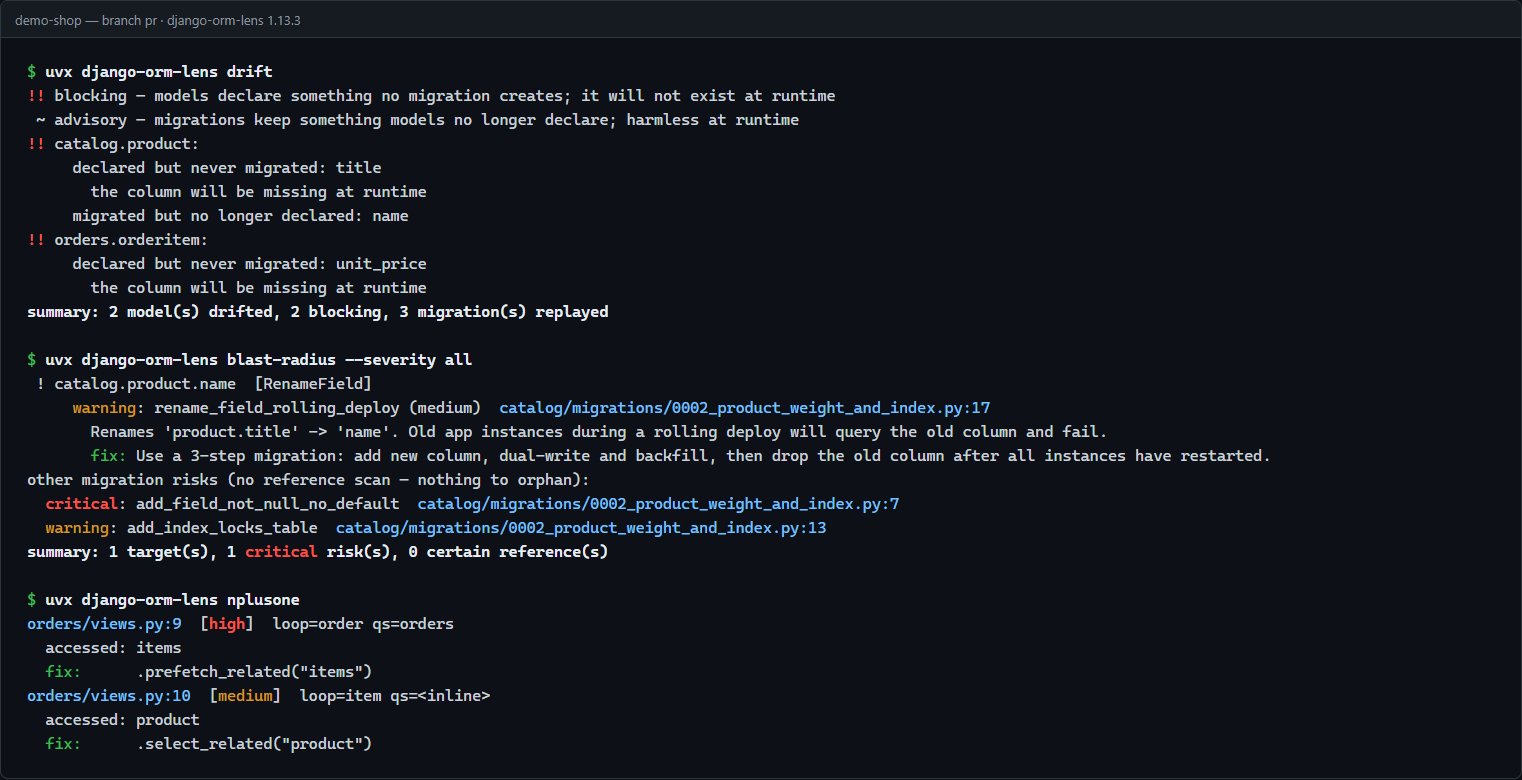1522x780 pixels.
Task: Click fix '.select_related("product")'
Action: click(254, 744)
